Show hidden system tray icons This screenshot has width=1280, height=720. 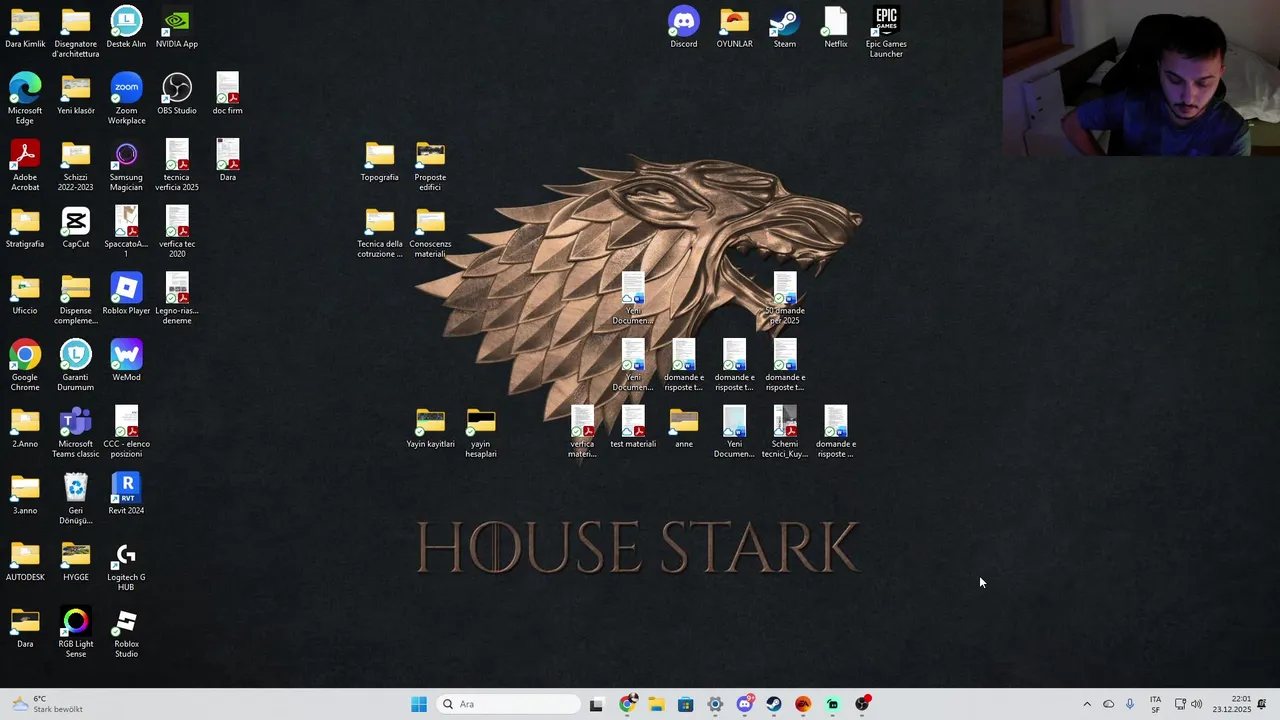pyautogui.click(x=1087, y=704)
